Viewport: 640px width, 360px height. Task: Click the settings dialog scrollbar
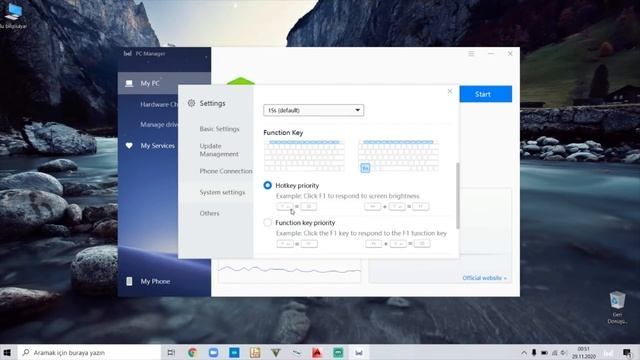pos(458,196)
